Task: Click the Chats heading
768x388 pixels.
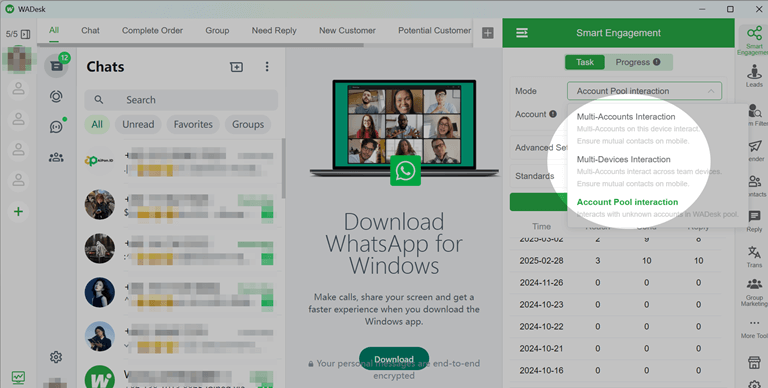Action: click(105, 67)
